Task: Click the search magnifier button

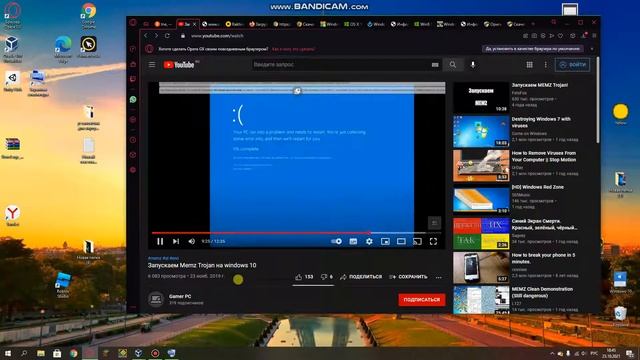Action: pyautogui.click(x=453, y=64)
